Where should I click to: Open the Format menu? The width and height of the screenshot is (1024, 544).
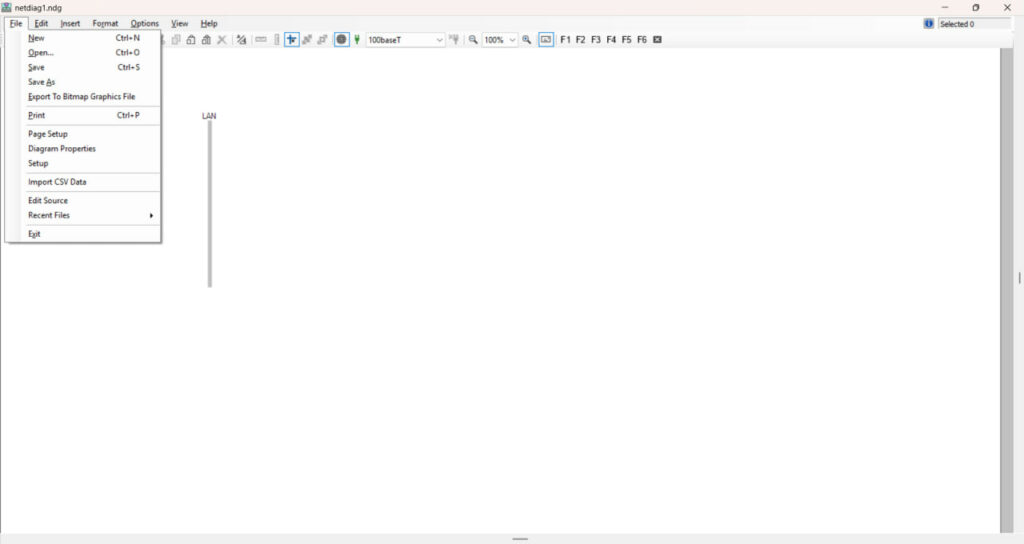[105, 24]
